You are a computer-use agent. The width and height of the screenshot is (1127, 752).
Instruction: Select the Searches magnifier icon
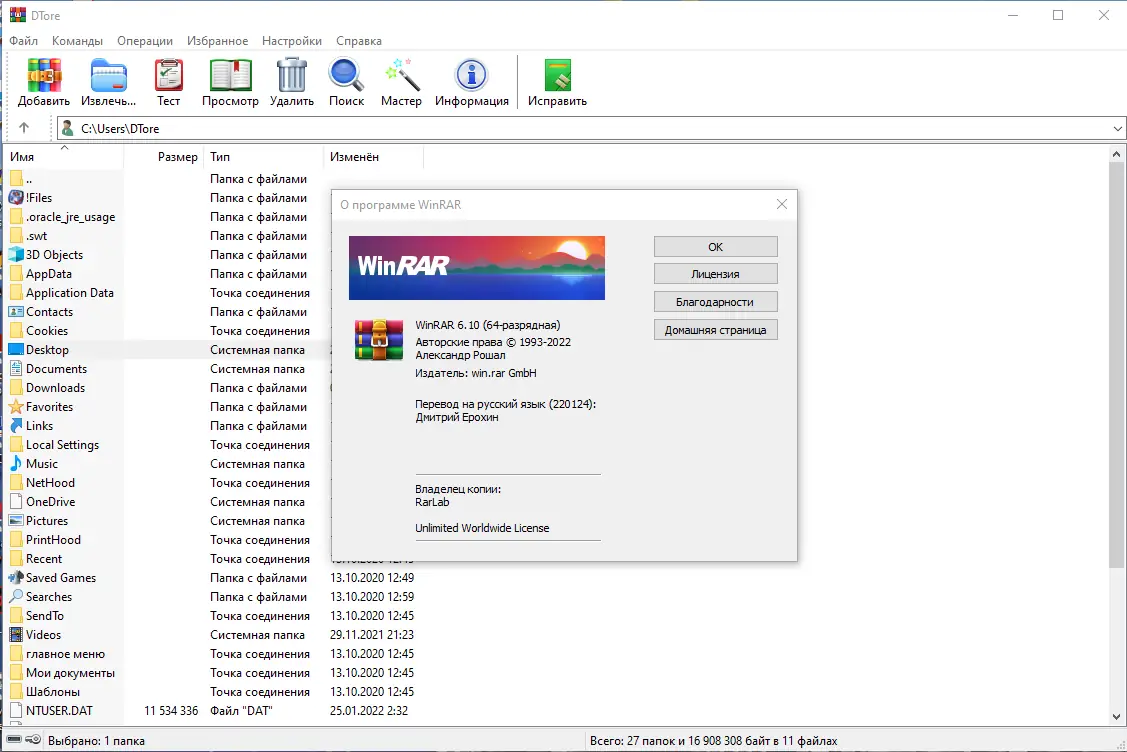16,596
